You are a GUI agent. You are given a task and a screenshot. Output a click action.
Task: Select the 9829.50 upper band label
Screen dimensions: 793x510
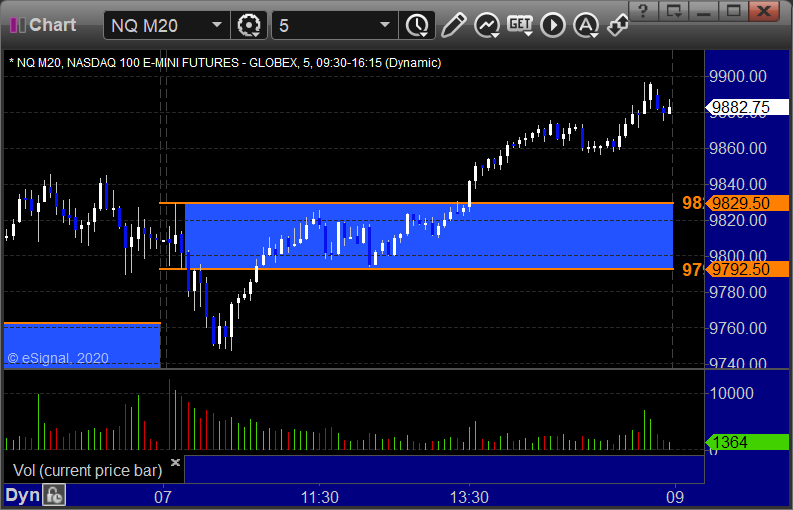(x=747, y=203)
